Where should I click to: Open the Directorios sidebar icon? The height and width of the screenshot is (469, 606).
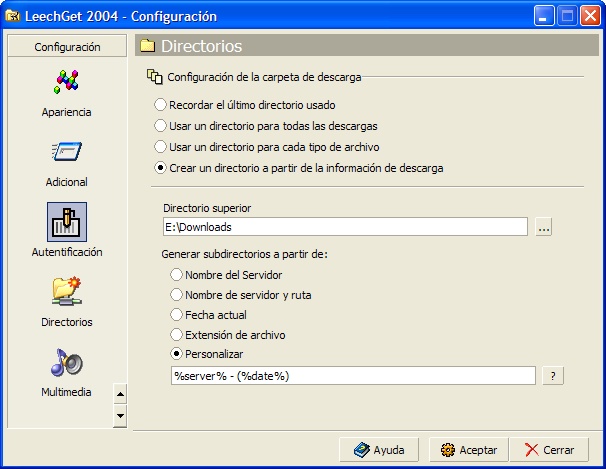[x=66, y=291]
